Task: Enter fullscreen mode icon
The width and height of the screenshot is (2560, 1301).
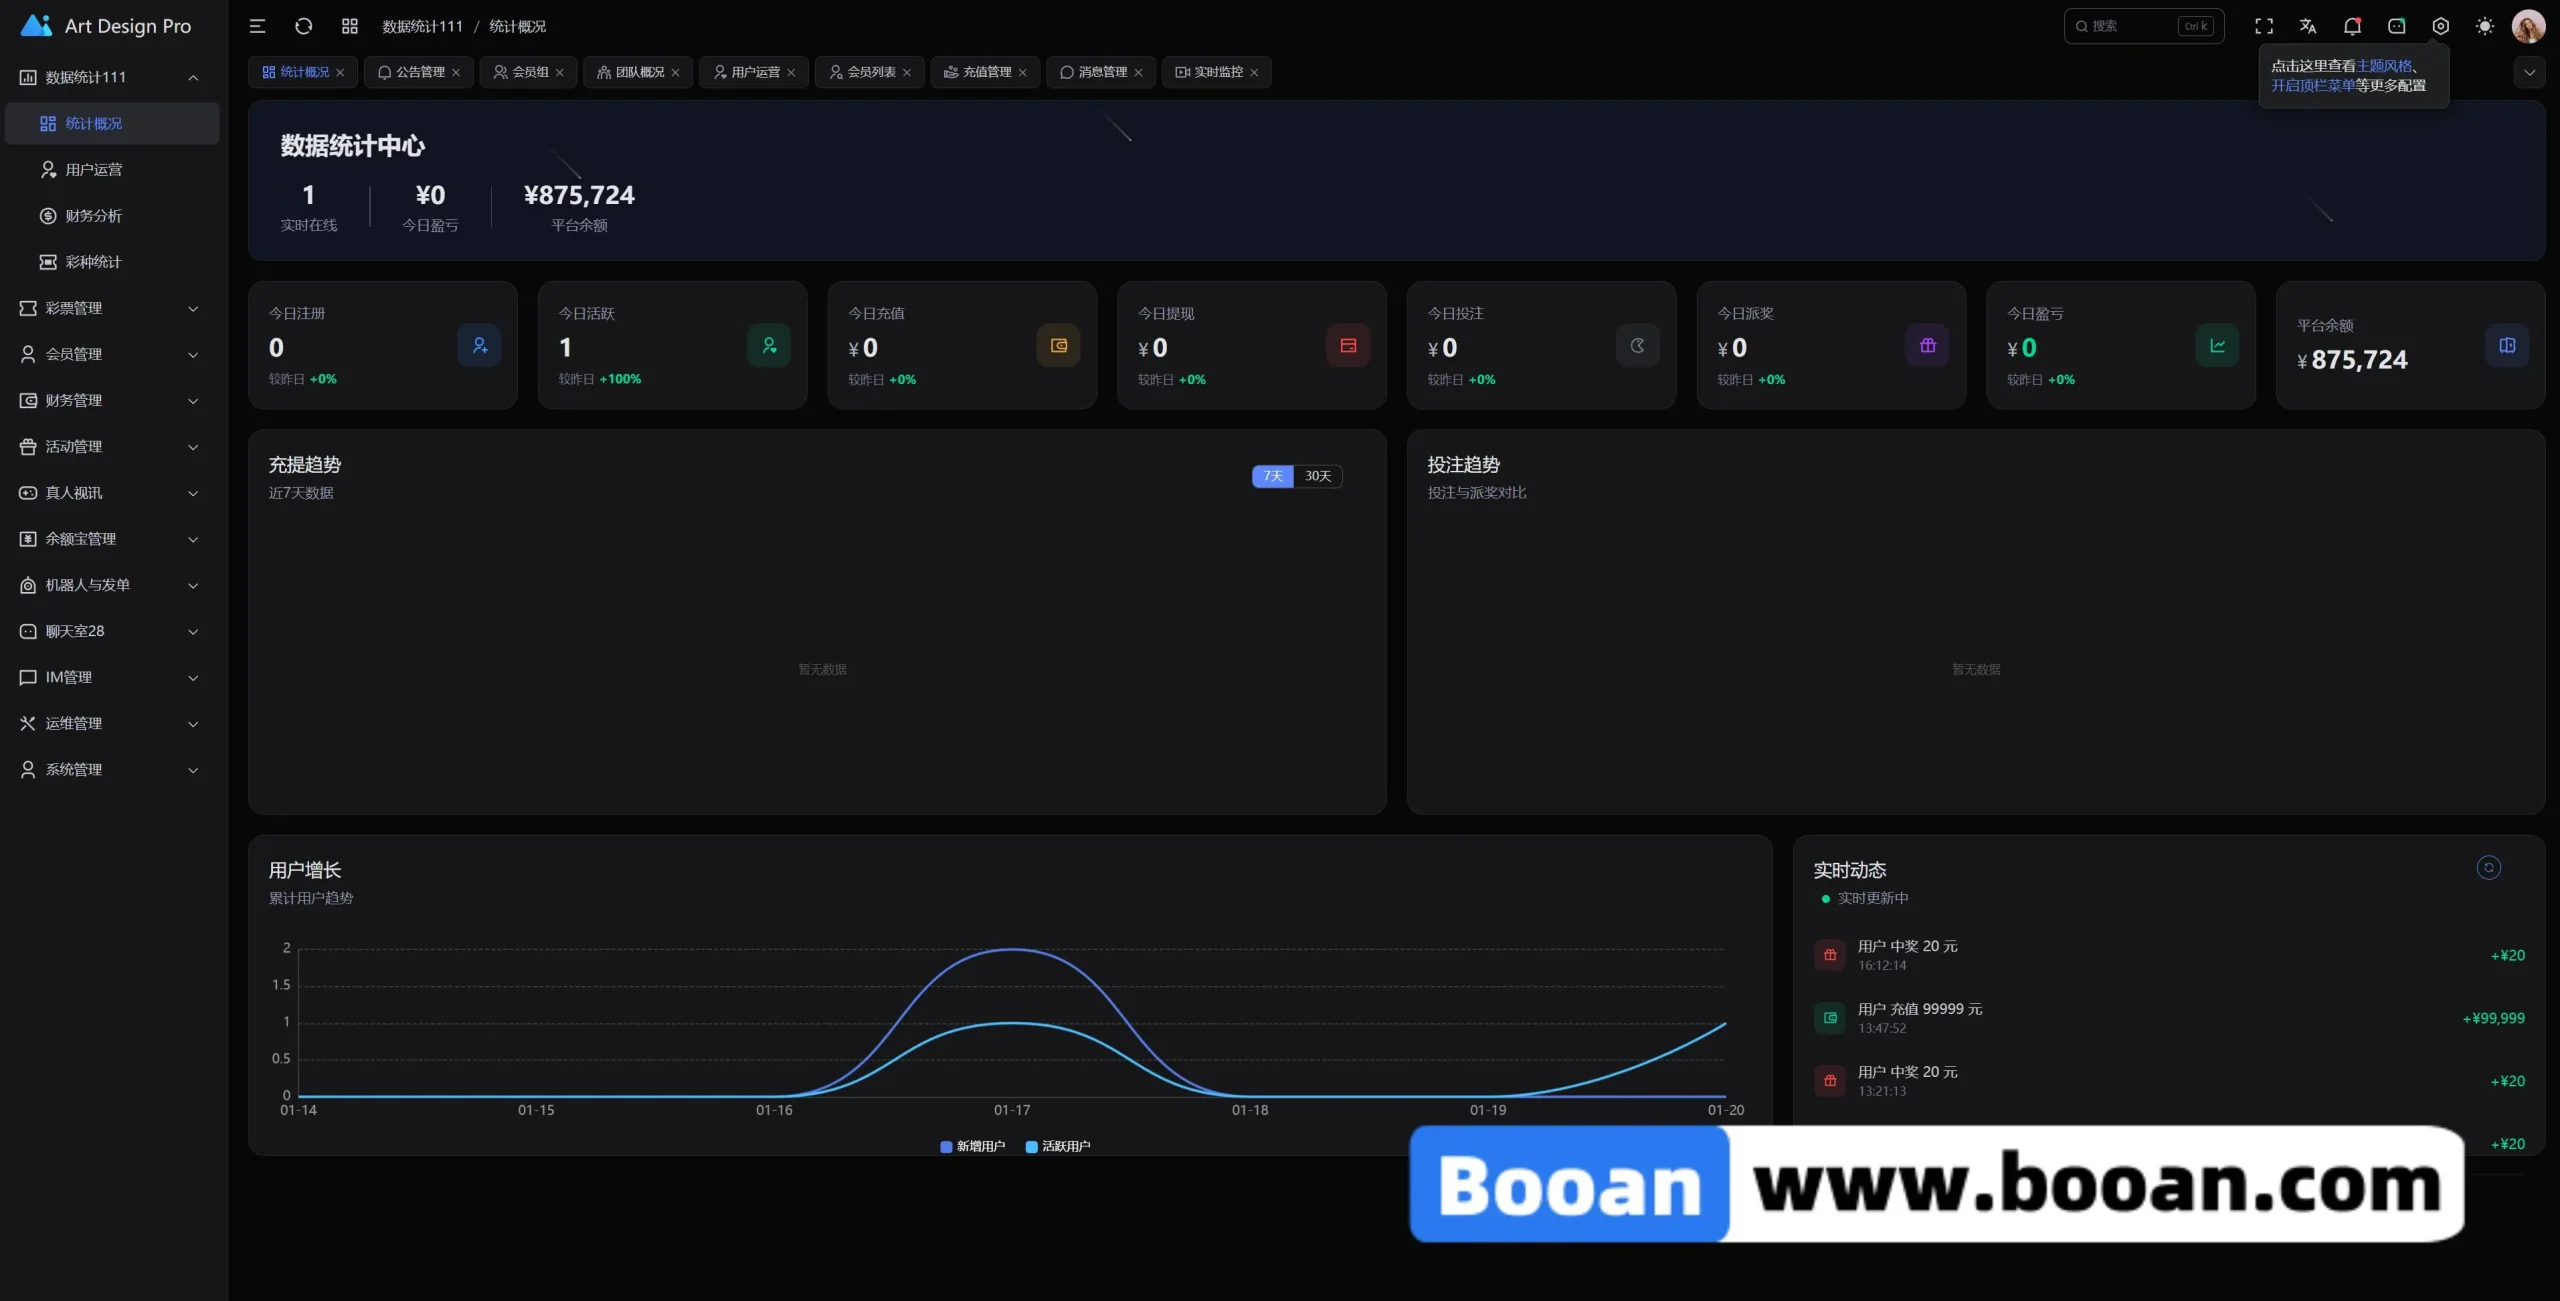Action: pos(2264,26)
